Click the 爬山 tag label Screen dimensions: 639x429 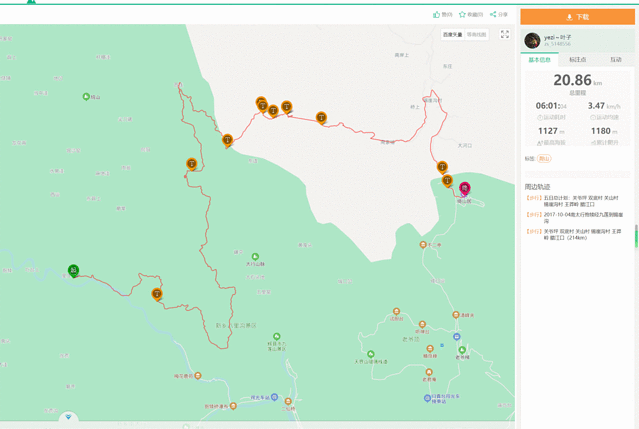[544, 158]
